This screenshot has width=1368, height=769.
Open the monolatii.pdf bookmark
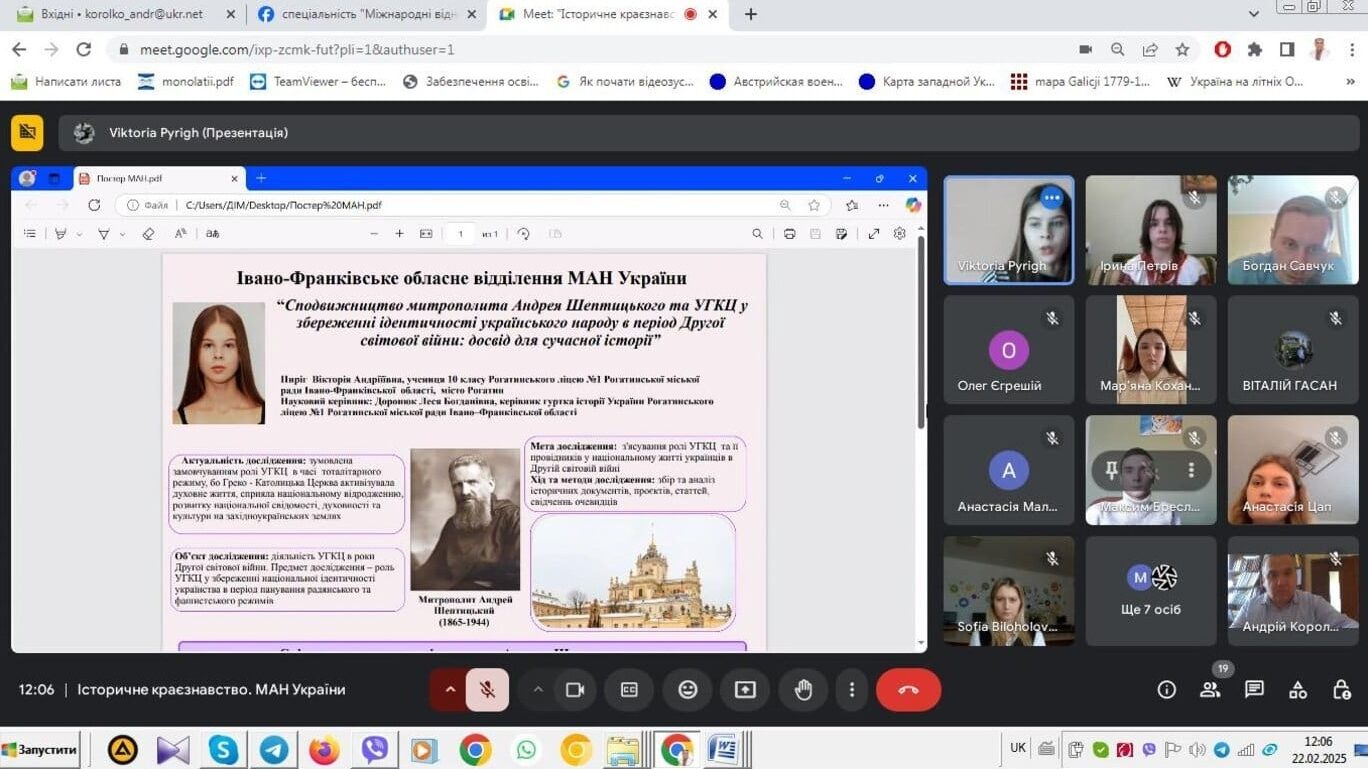click(186, 82)
